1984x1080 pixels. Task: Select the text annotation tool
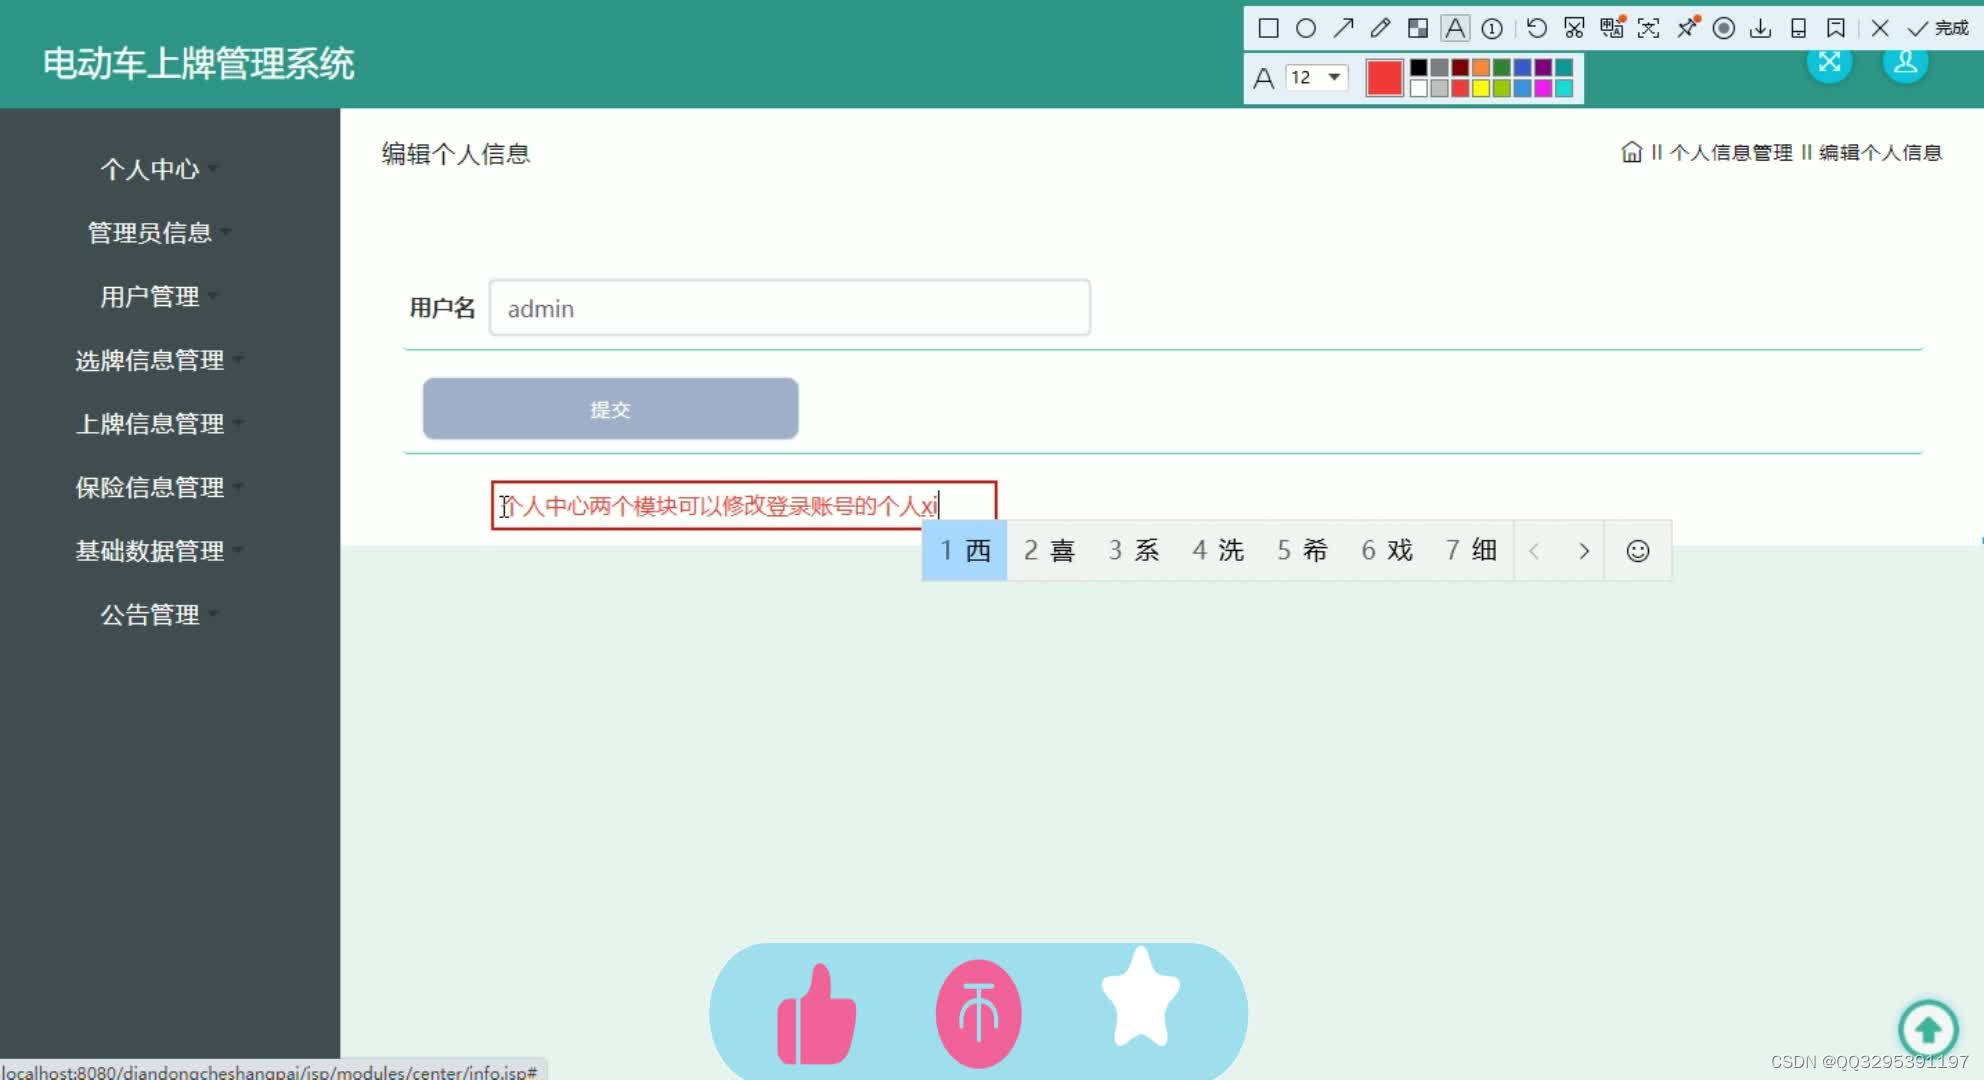click(1455, 28)
